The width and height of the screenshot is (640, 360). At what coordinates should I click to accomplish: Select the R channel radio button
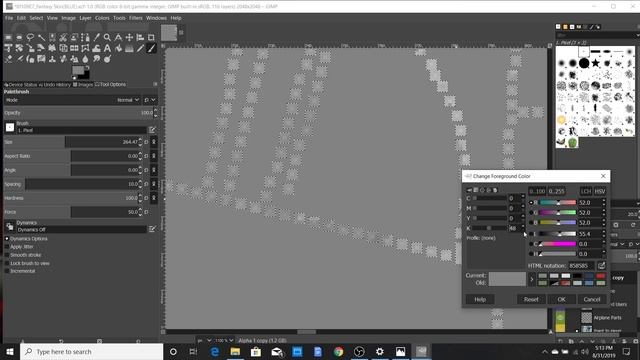[531, 202]
